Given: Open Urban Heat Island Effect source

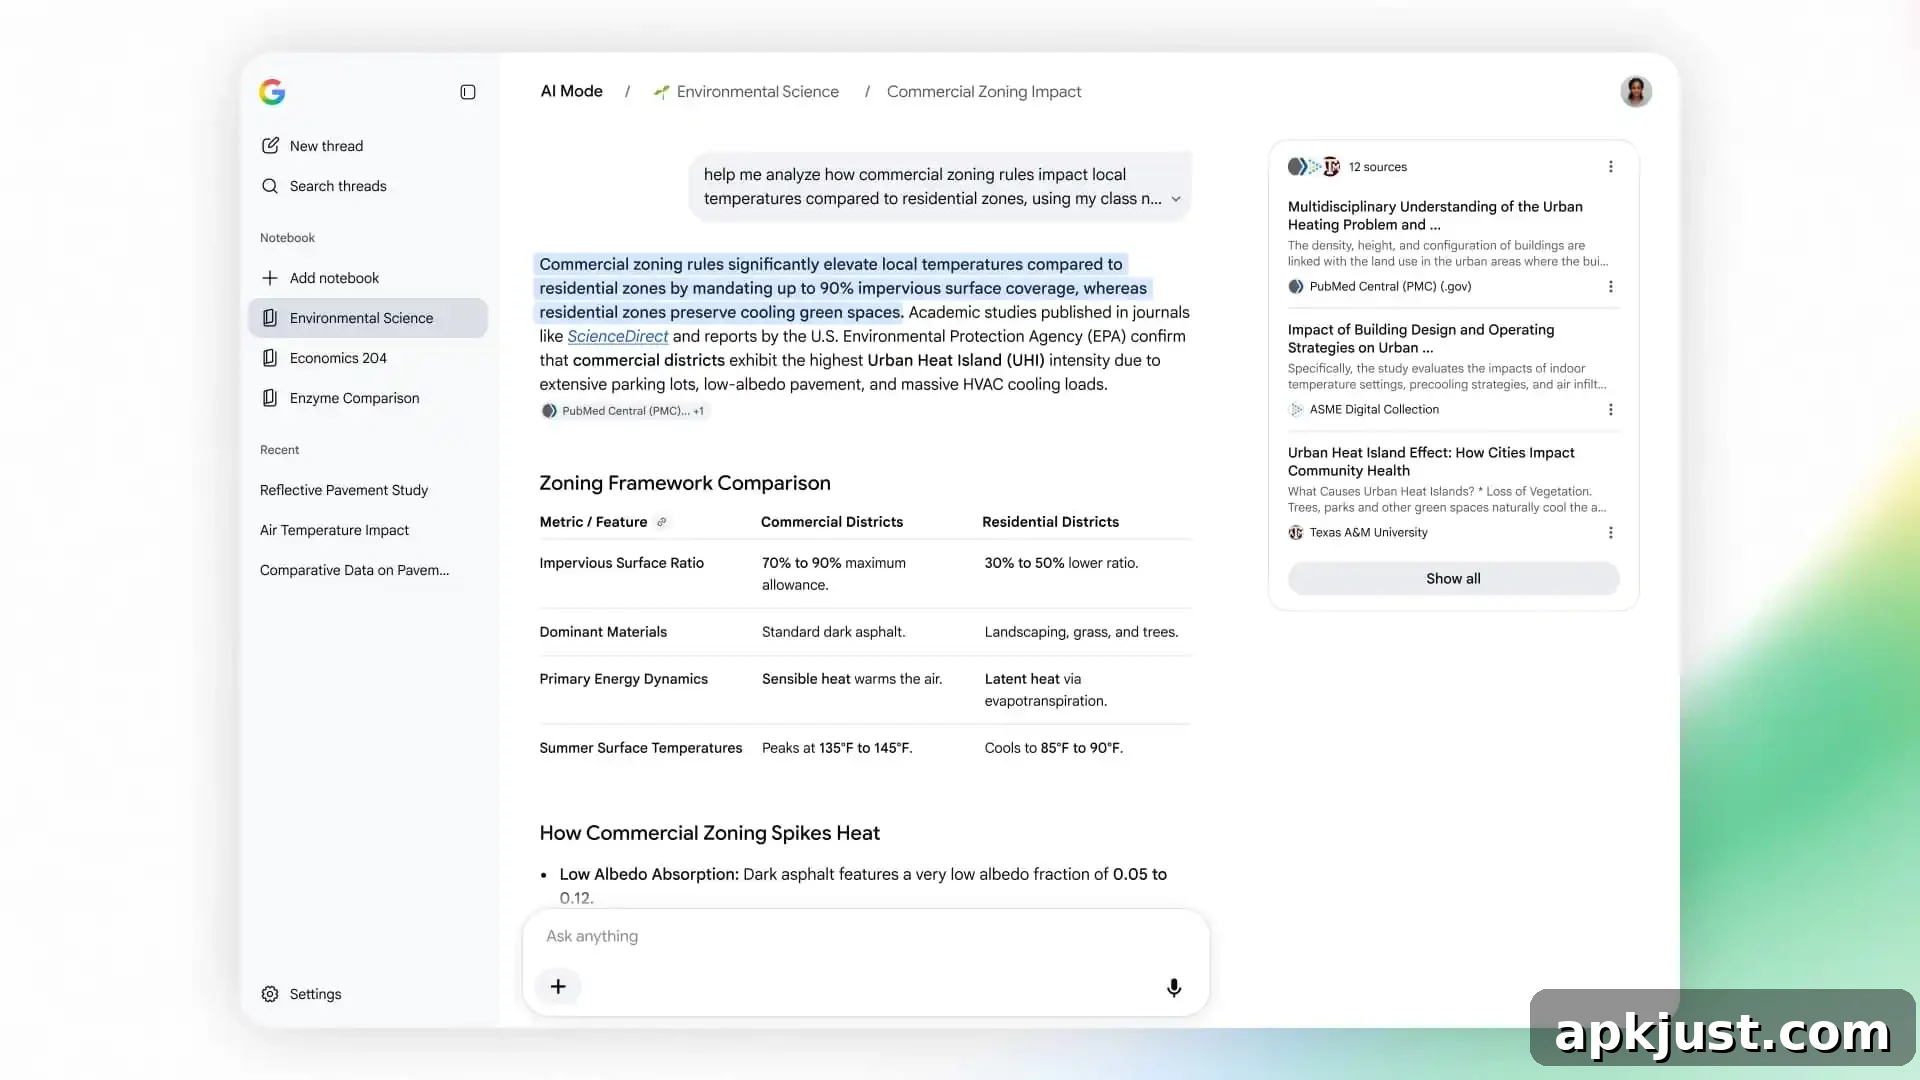Looking at the screenshot, I should click(x=1431, y=461).
